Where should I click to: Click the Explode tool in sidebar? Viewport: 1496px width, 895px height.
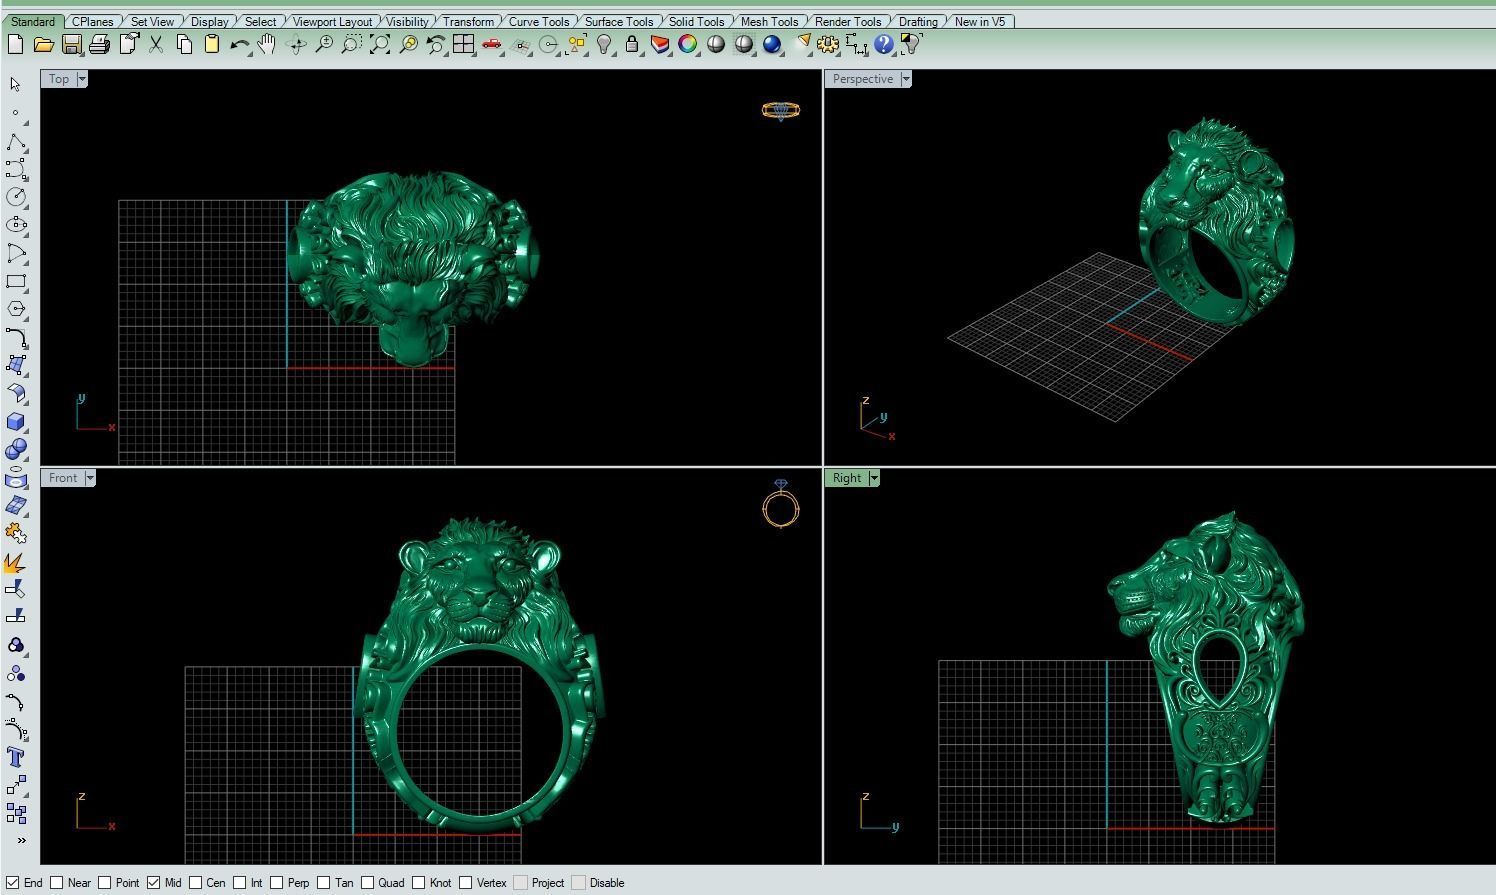coord(16,563)
